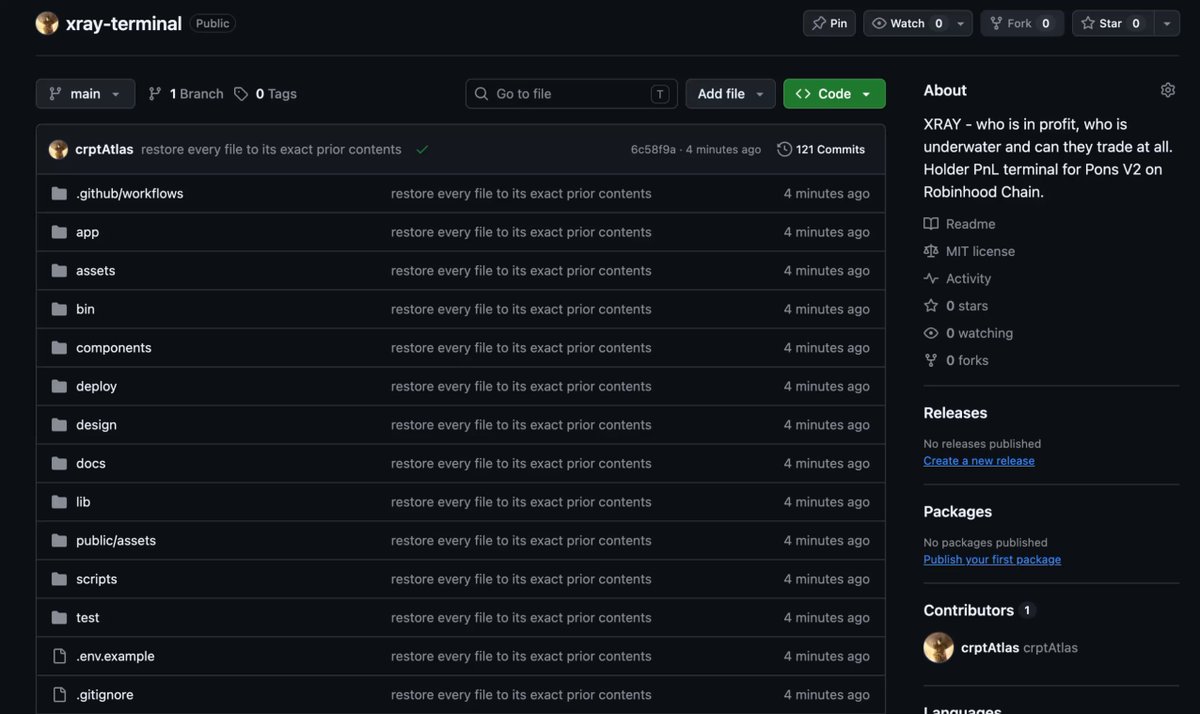Open commit hash 6c58f9a
Screen dimensions: 1200x714
[653, 149]
